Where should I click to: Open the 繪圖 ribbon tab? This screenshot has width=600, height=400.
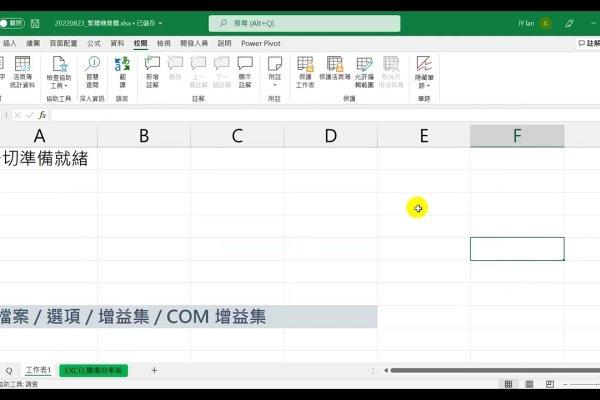pyautogui.click(x=33, y=43)
